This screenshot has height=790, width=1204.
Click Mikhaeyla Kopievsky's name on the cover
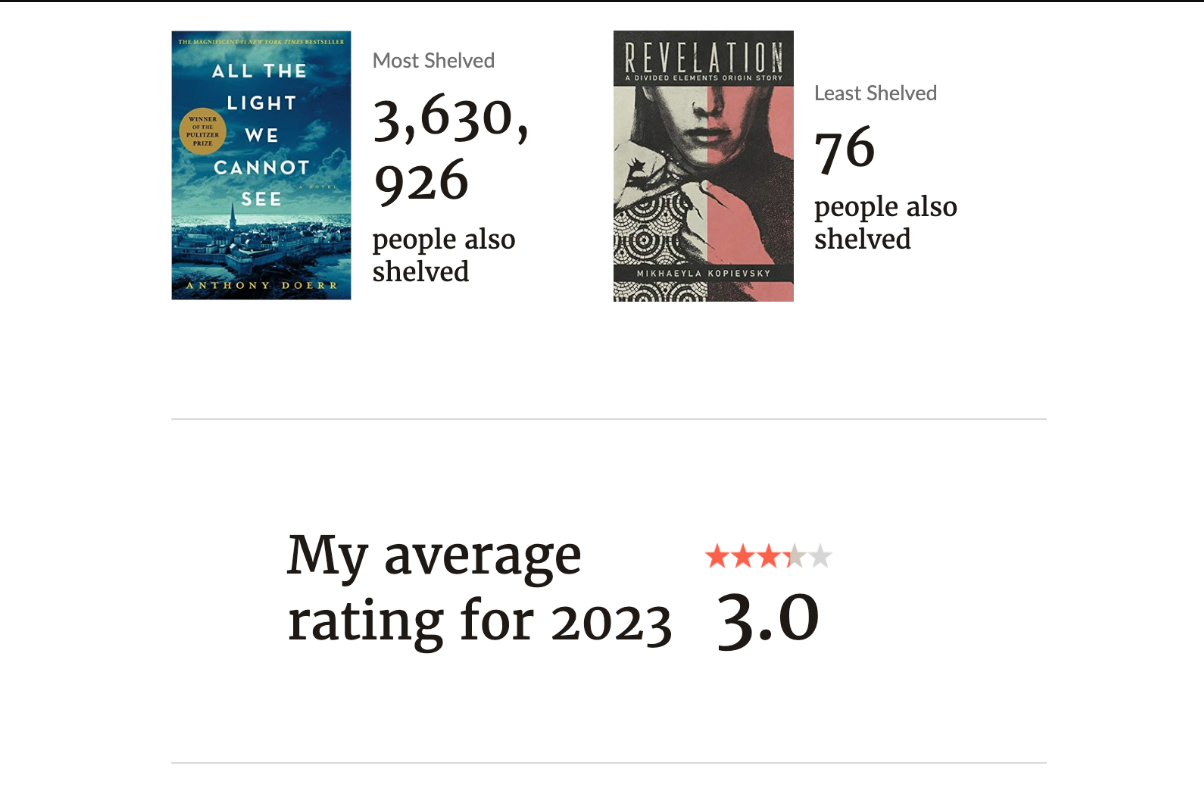tap(703, 273)
